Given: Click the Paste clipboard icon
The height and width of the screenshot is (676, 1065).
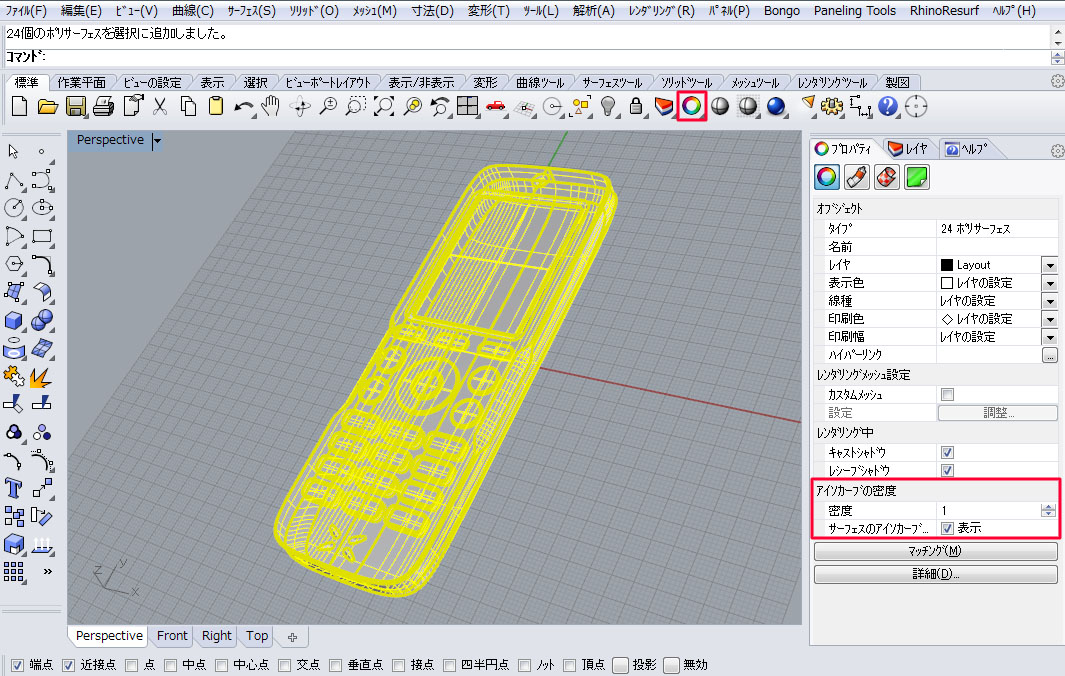Looking at the screenshot, I should pyautogui.click(x=216, y=107).
